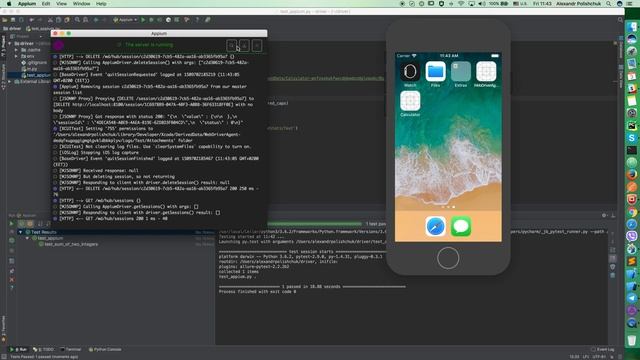
Task: Expand the .cache folder in Project tree
Action: click(x=16, y=50)
